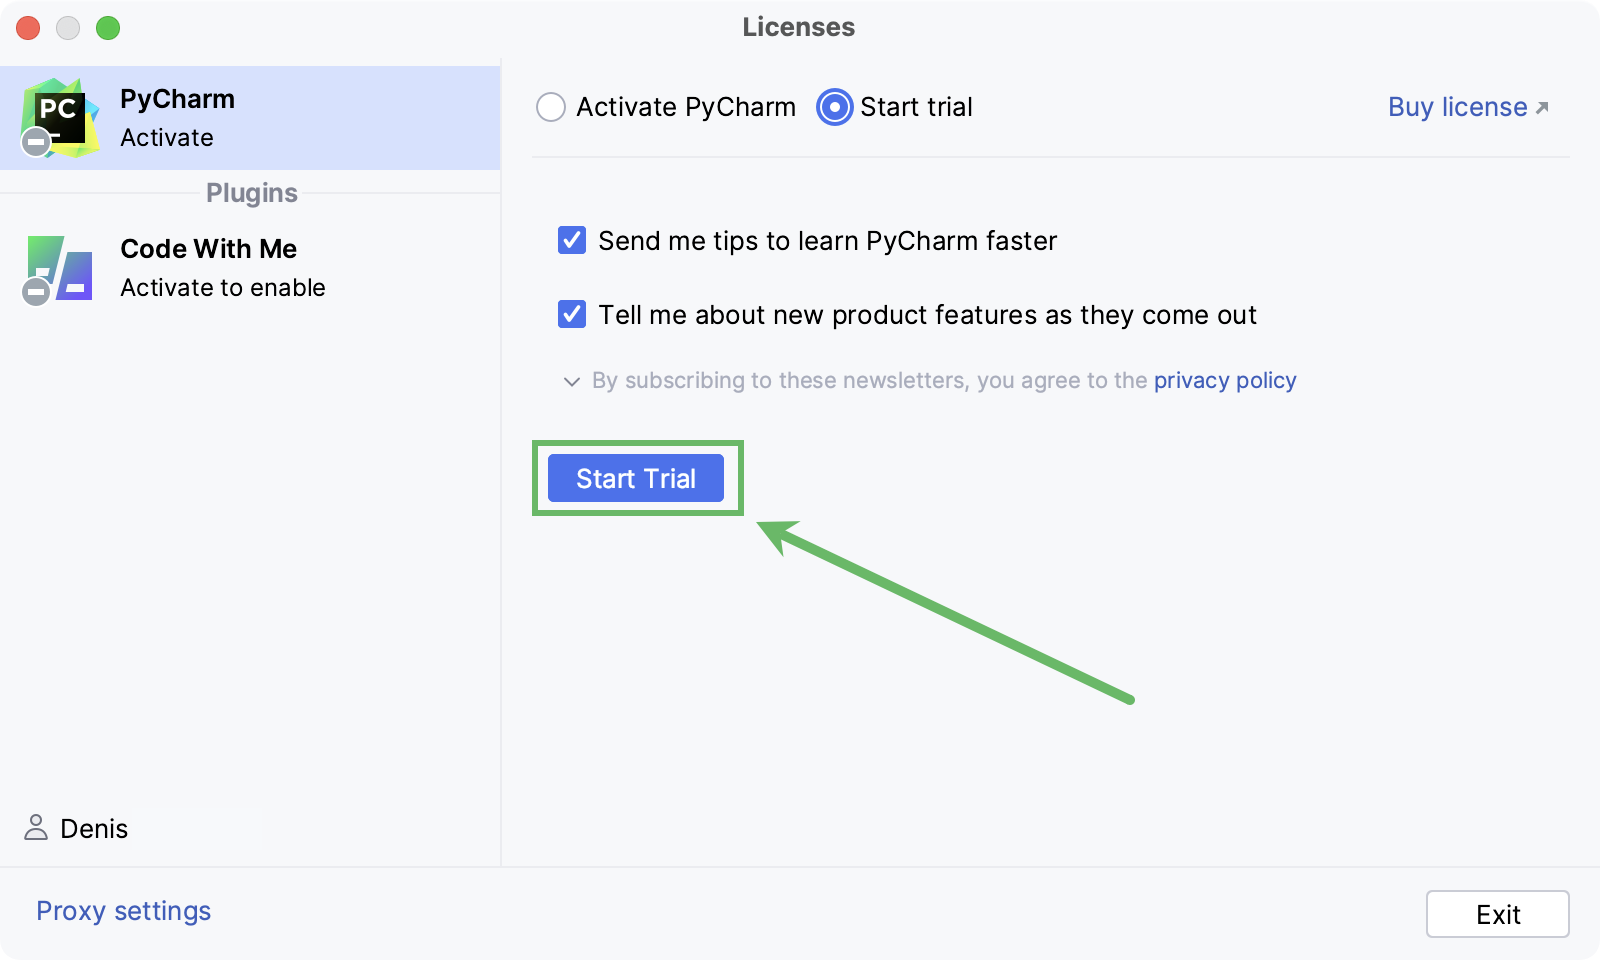
Task: Select the Activate PyCharm radio button
Action: [x=551, y=107]
